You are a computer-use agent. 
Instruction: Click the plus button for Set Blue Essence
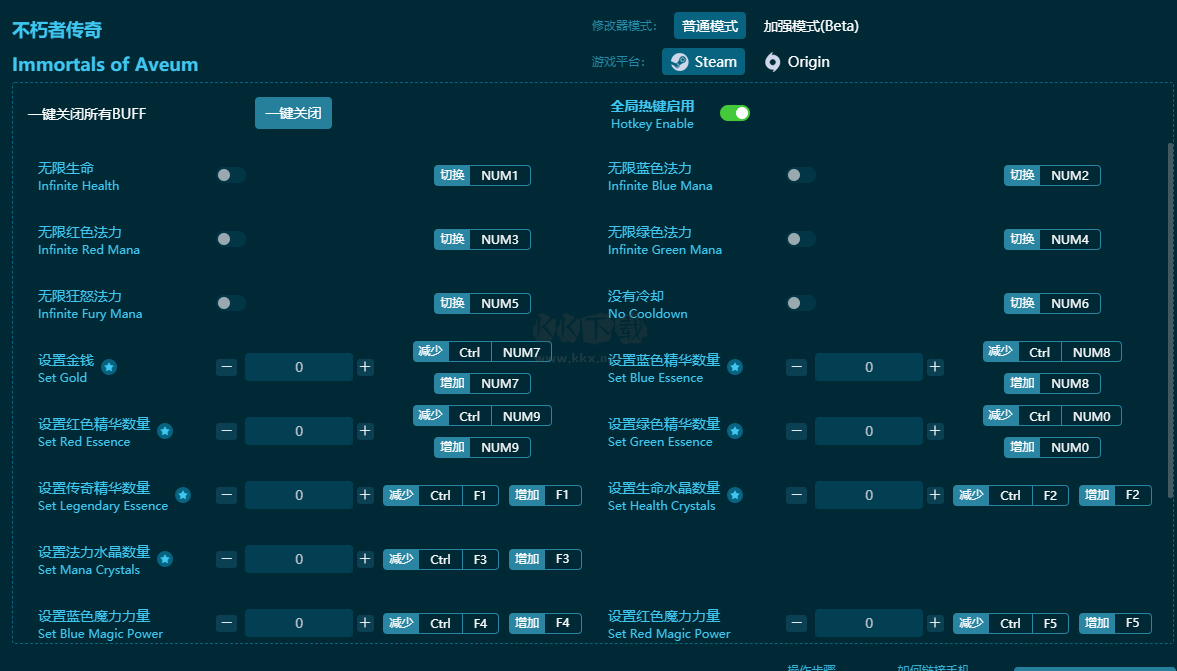point(935,367)
